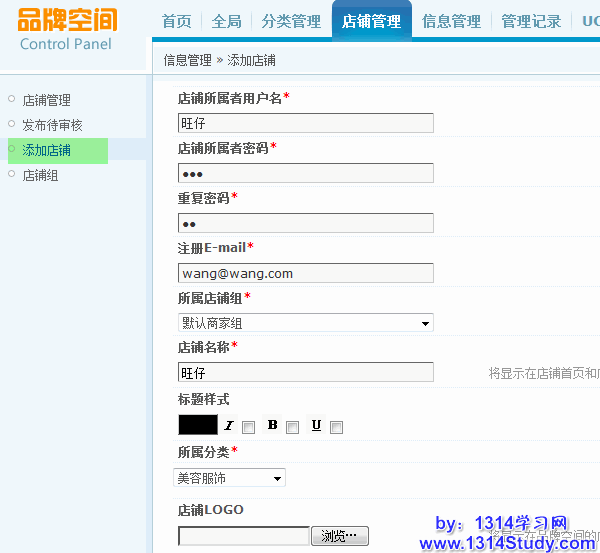
Task: Open the 所属分类 dropdown
Action: (x=230, y=478)
